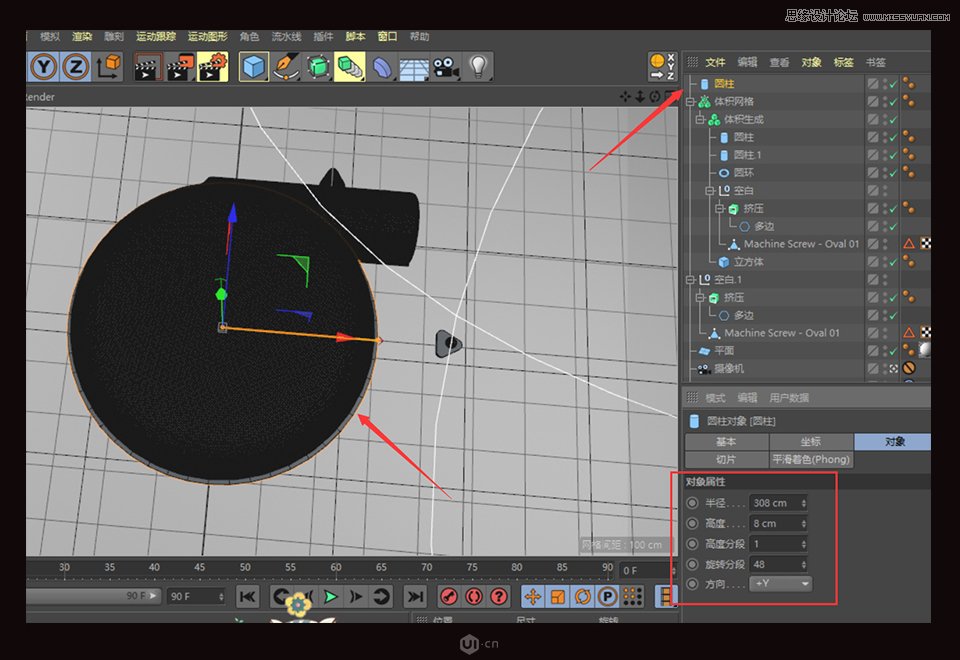
Task: Click the up stepper for 旋转分段
Action: pos(802,559)
